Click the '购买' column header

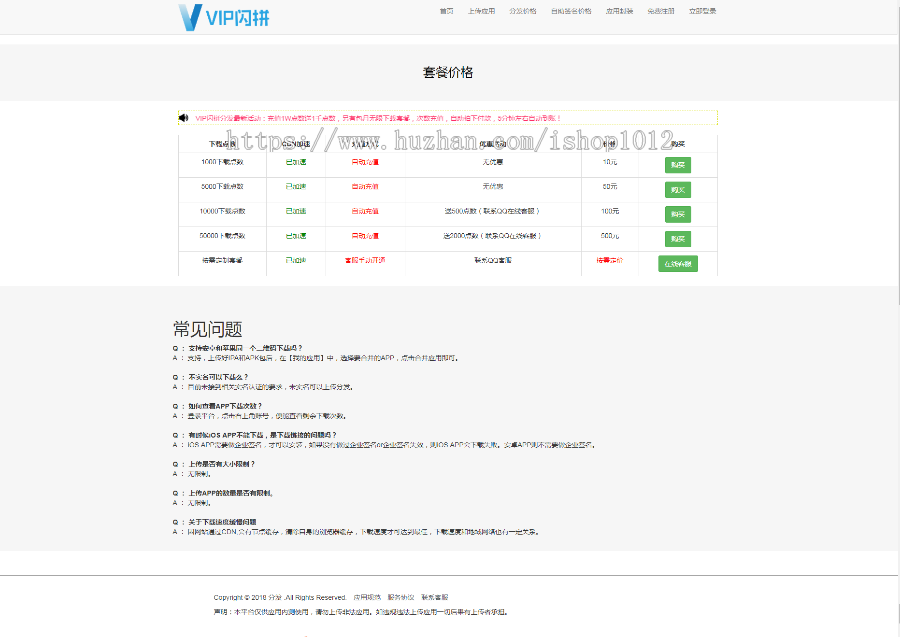point(678,143)
